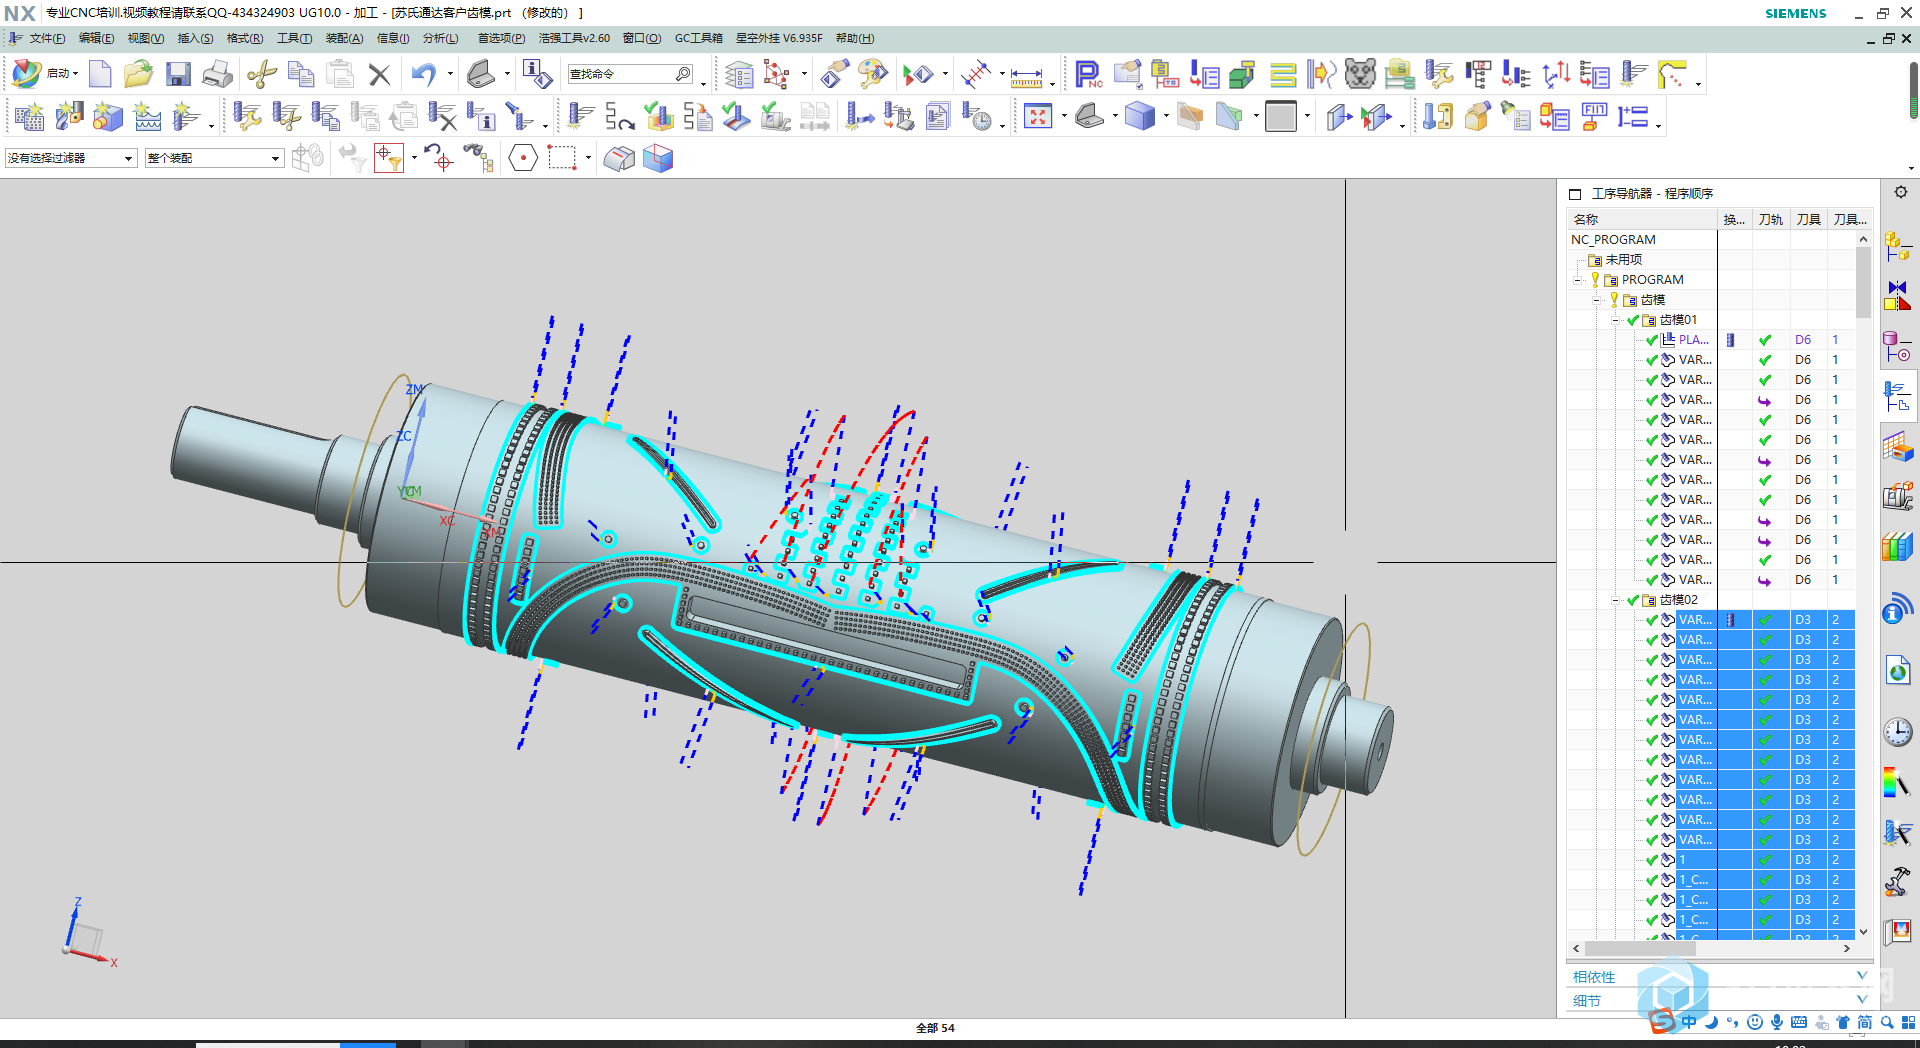Click in the 查找命令 search field

point(630,74)
